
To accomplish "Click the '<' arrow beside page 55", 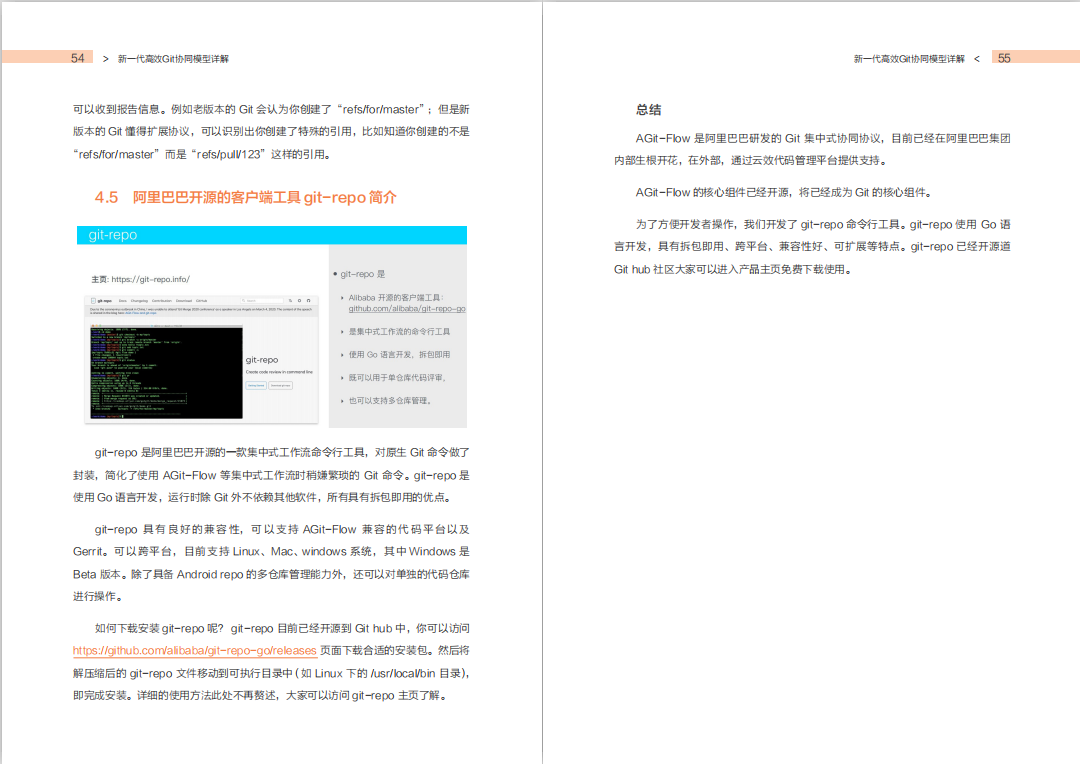I will pos(977,59).
